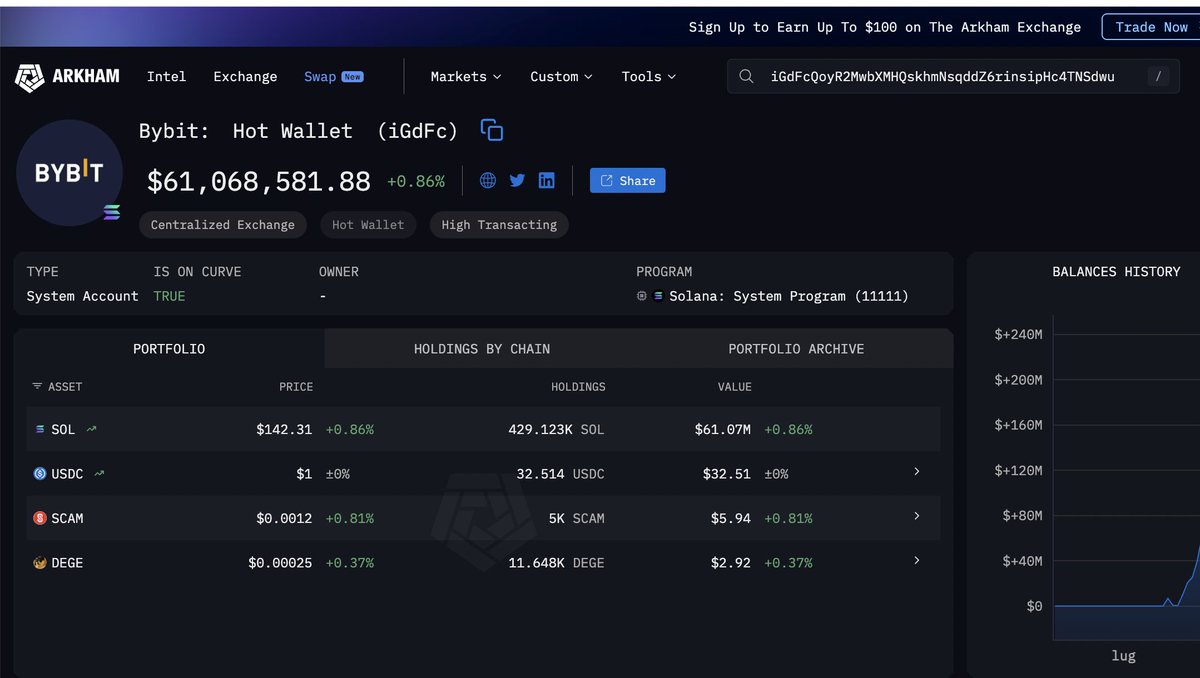The height and width of the screenshot is (678, 1200).
Task: Click the Trade Now button
Action: [1151, 27]
